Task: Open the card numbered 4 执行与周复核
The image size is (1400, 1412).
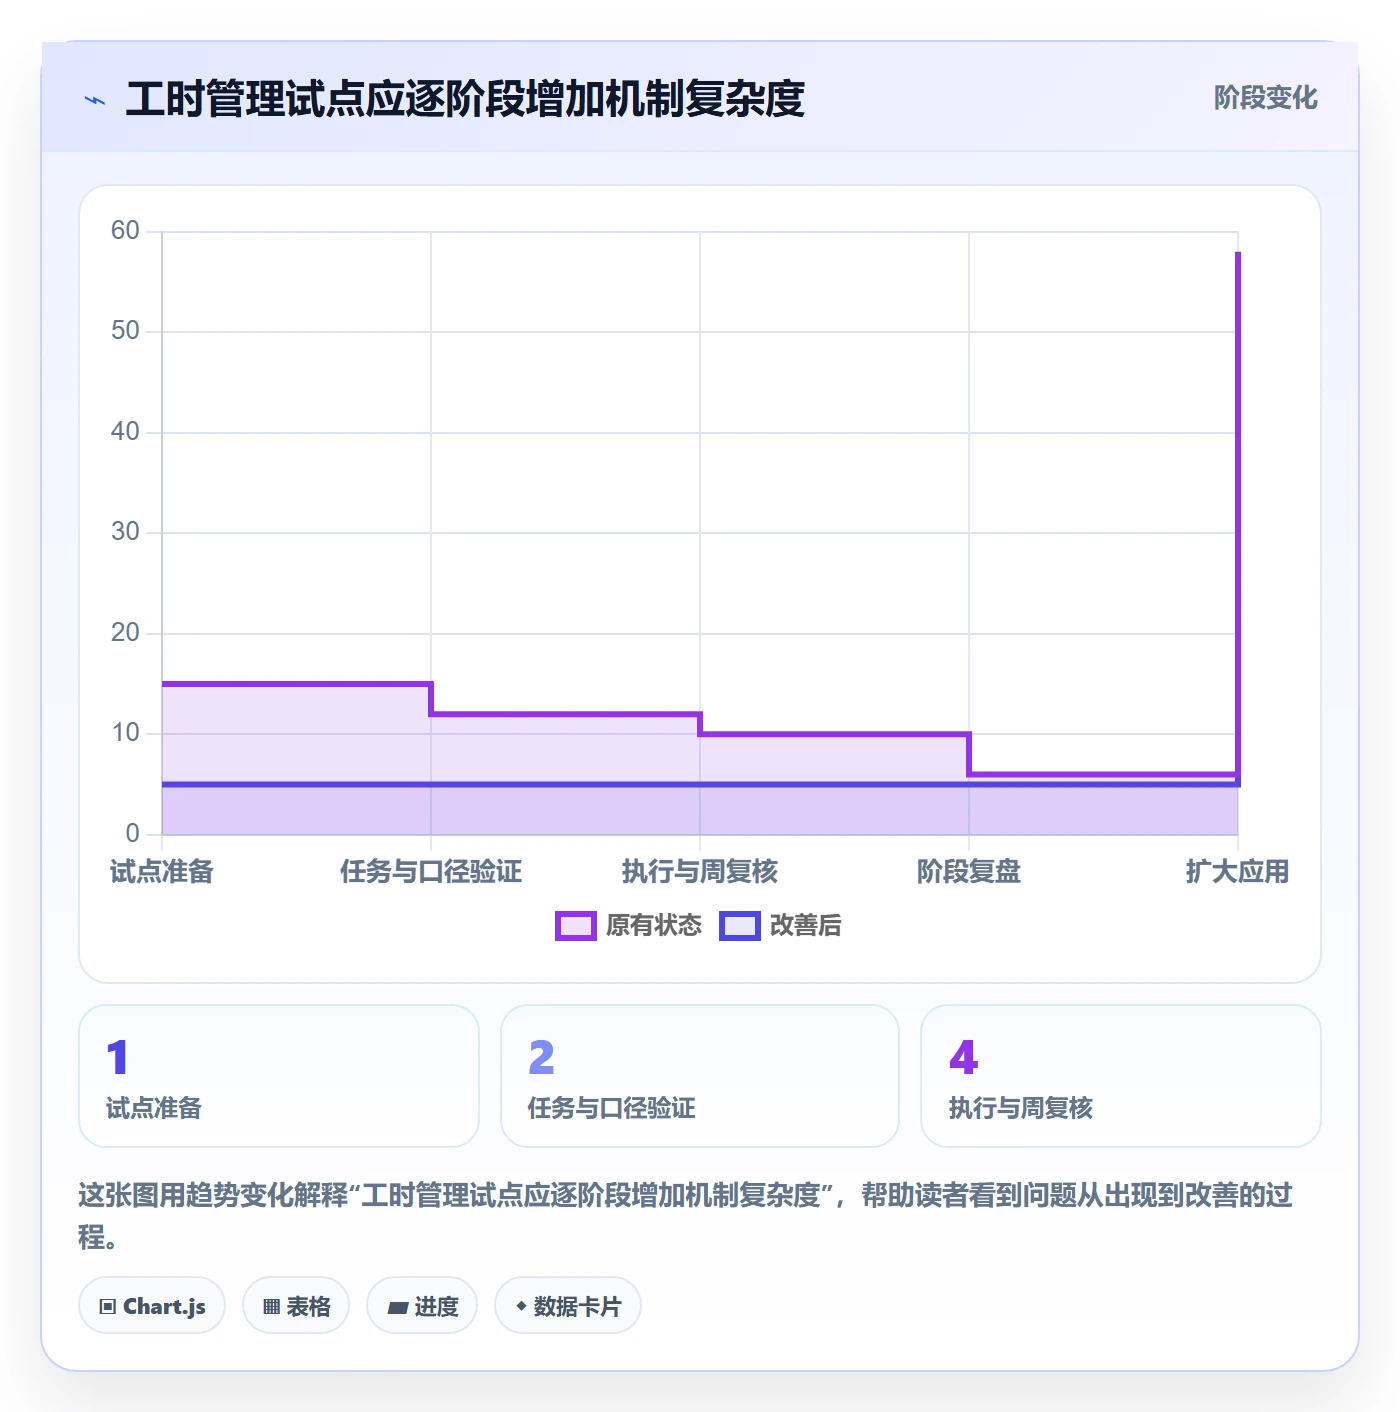Action: 1121,1076
